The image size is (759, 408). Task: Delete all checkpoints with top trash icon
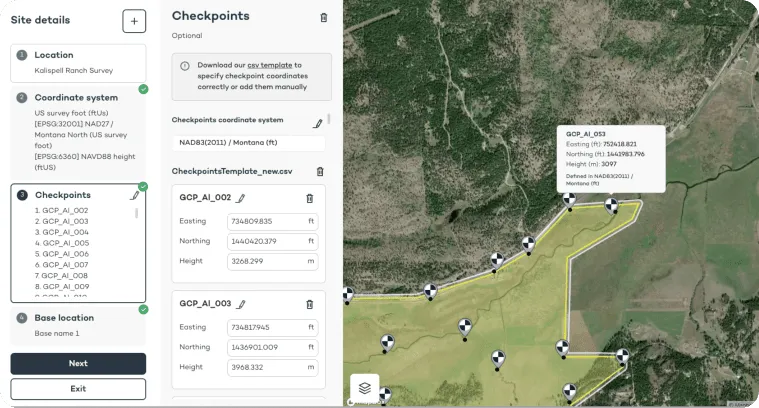pyautogui.click(x=322, y=17)
